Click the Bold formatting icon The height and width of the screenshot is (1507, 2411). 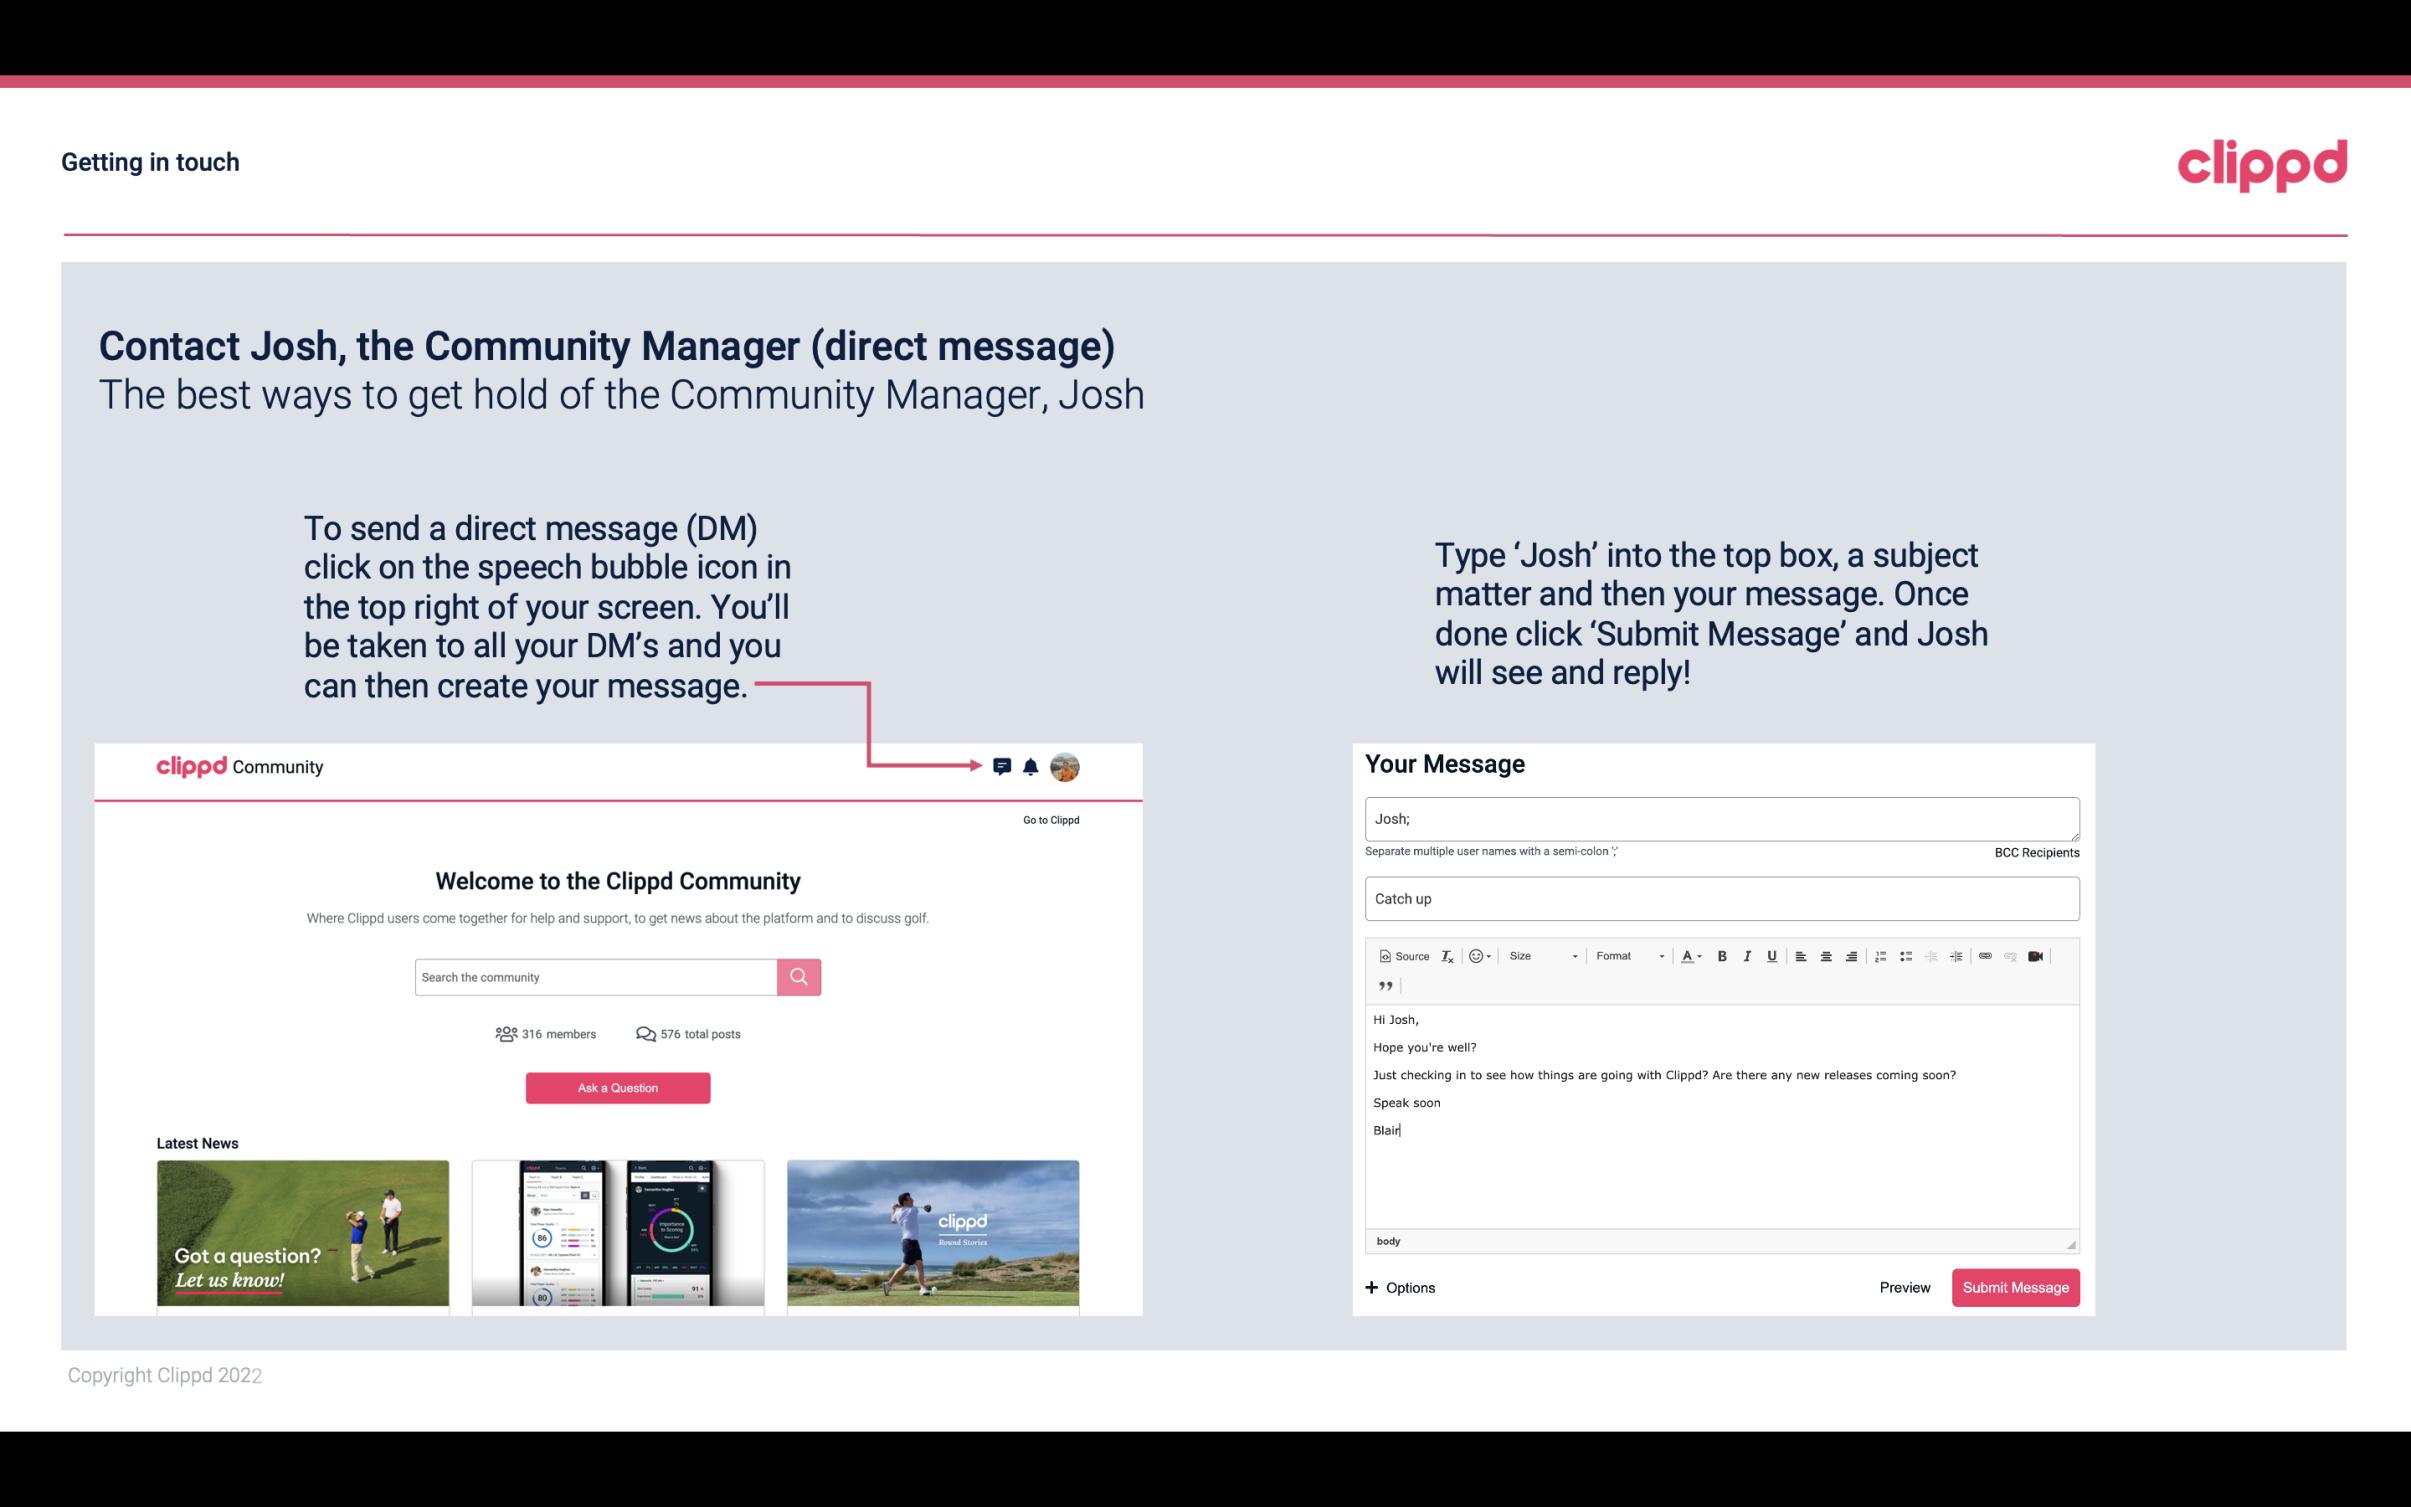tap(1724, 957)
